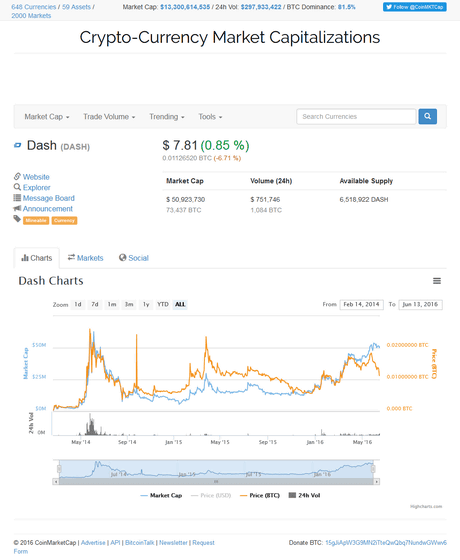Click the magnifier icon beside Explorer
This screenshot has height=560, width=460.
pos(17,187)
